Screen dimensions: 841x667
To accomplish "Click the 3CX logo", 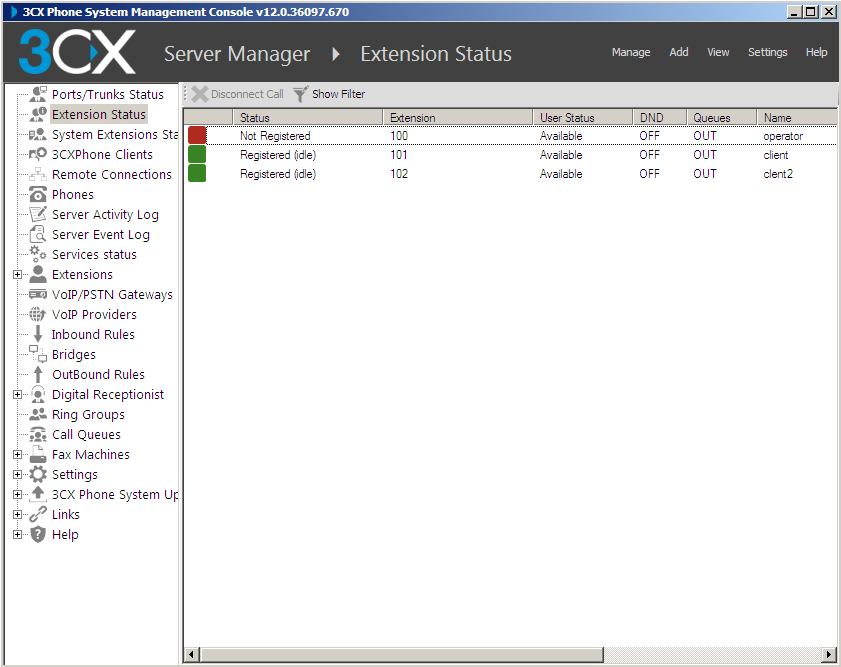I will pos(77,51).
